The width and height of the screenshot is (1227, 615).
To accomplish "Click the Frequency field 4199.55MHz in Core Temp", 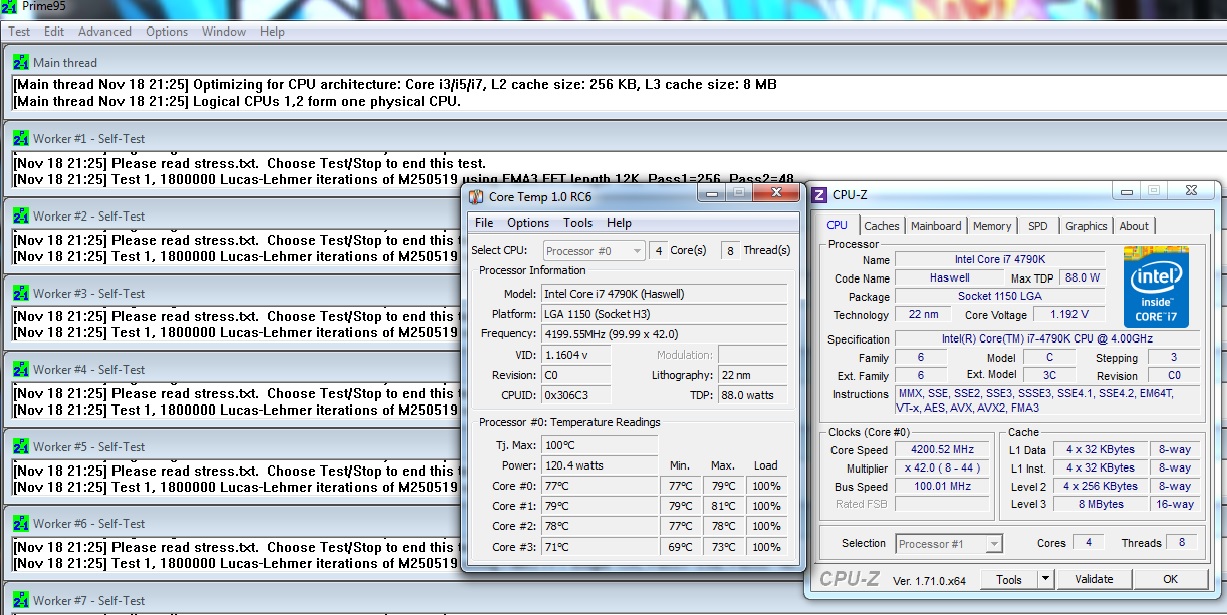I will click(x=664, y=333).
